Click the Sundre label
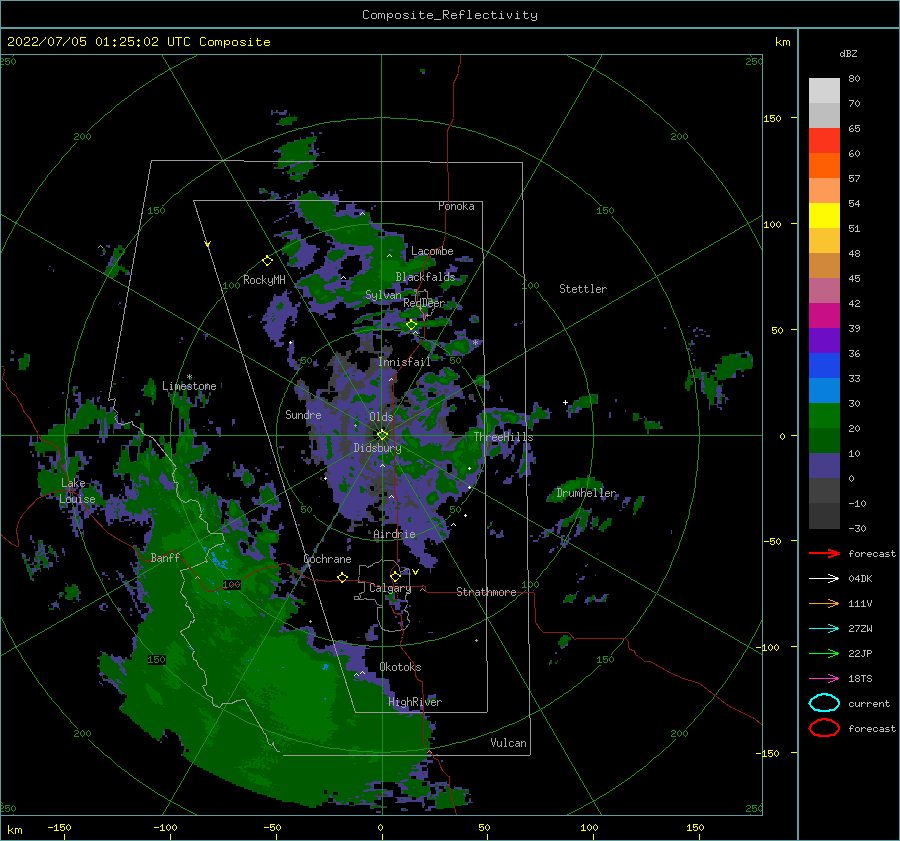 click(303, 414)
